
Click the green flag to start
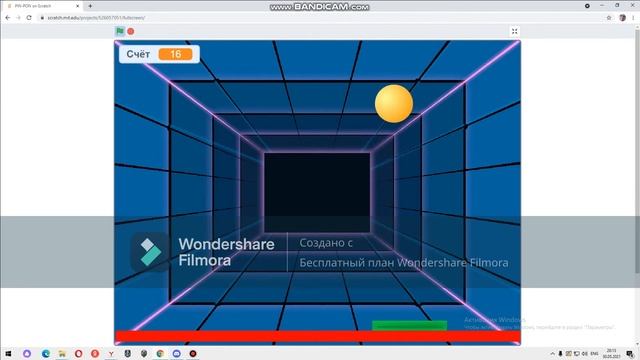pos(120,31)
